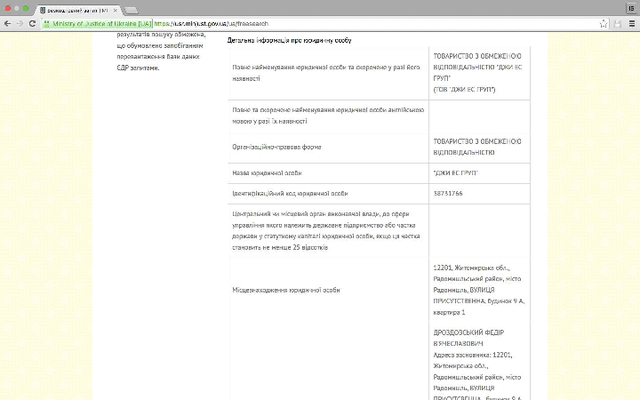This screenshot has height=400, width=640.
Task: Click the browser back arrow
Action: point(7,22)
